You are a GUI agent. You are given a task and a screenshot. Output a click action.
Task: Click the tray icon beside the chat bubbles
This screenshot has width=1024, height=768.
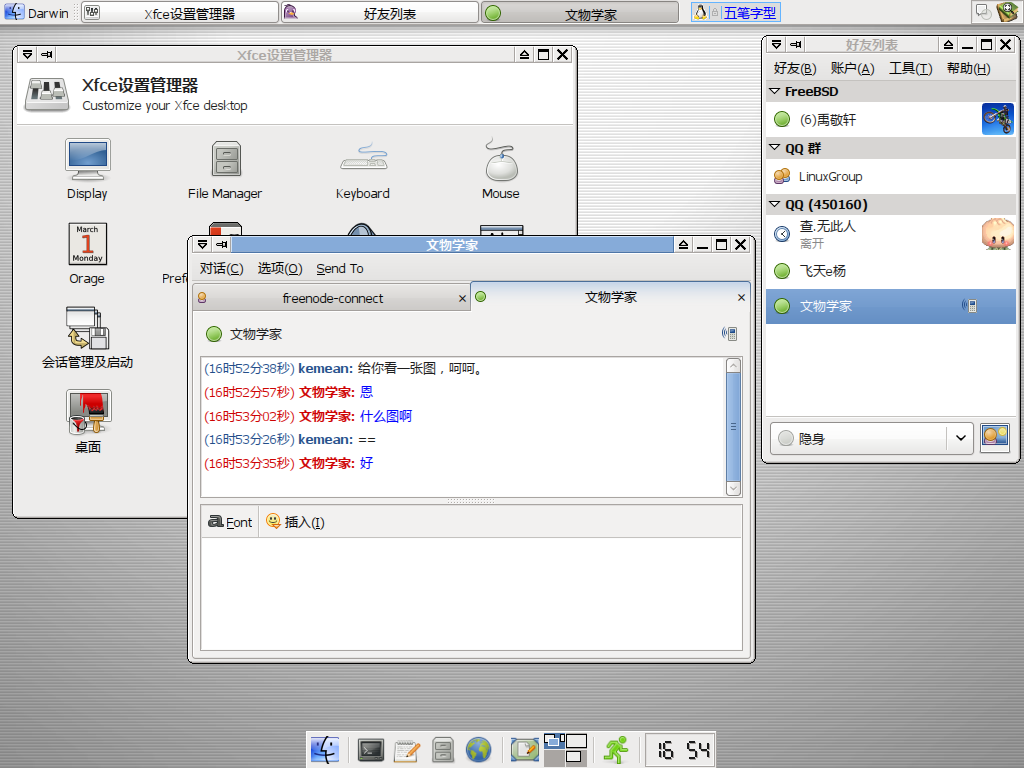[1006, 12]
